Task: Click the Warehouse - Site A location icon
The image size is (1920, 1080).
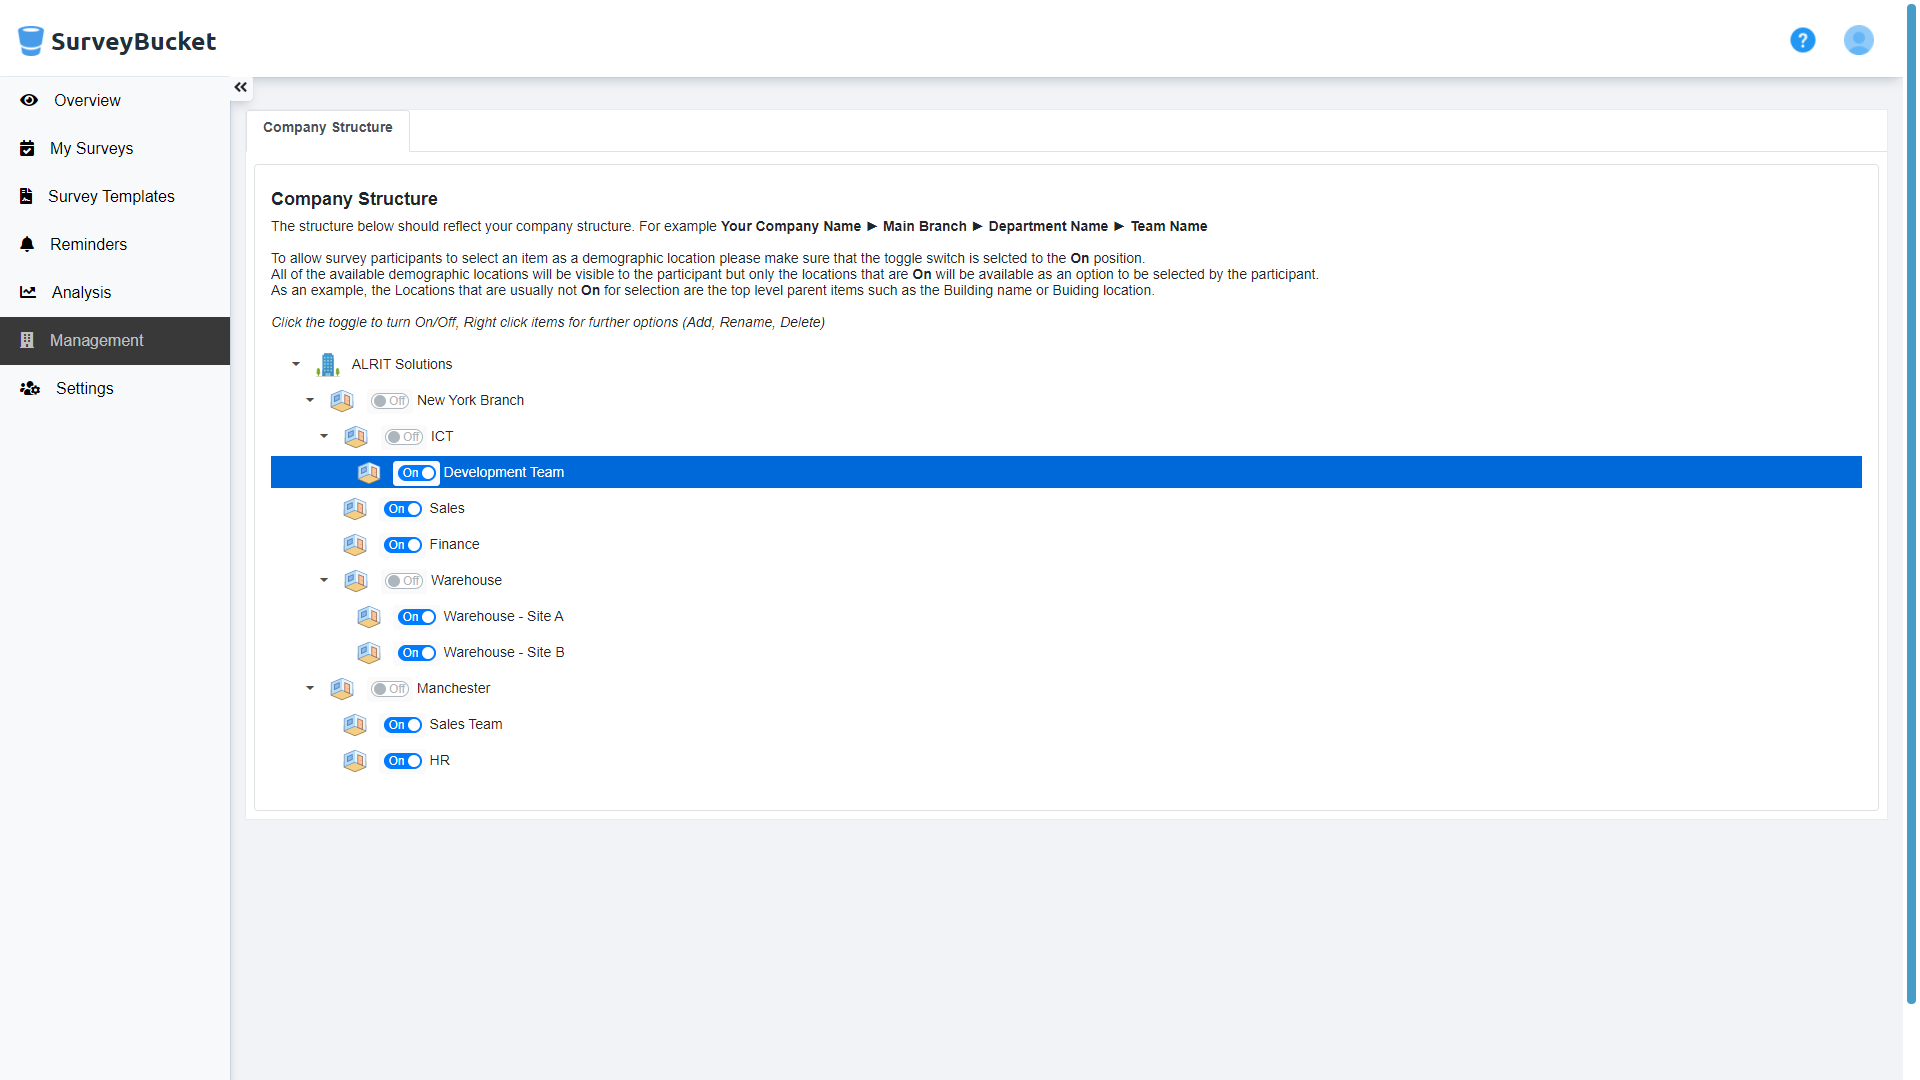Action: coord(370,617)
